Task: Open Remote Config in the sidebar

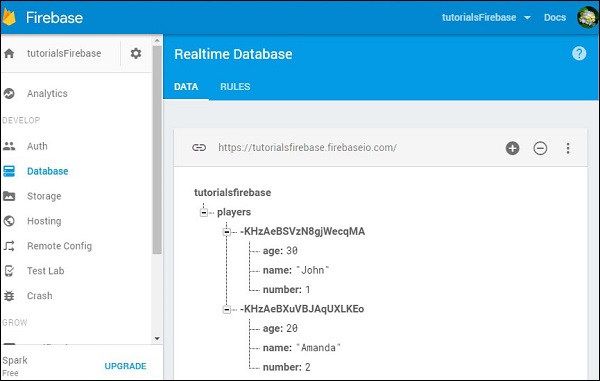Action: (59, 246)
